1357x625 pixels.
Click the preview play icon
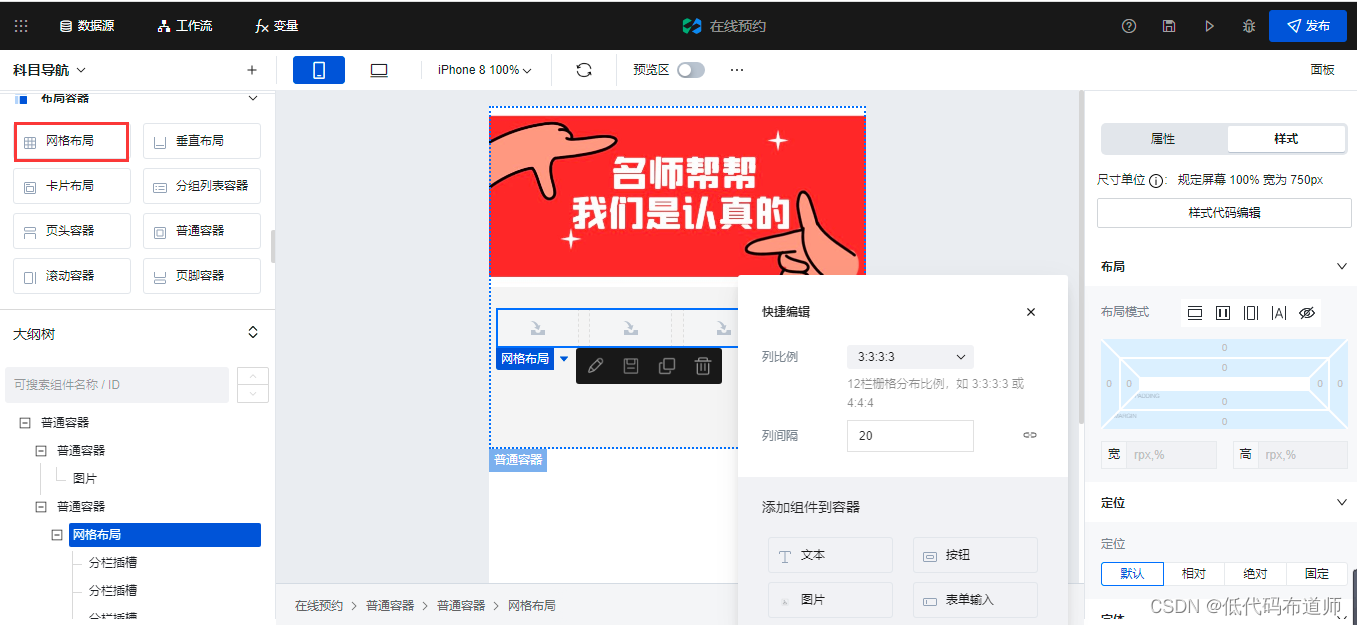[x=1209, y=26]
